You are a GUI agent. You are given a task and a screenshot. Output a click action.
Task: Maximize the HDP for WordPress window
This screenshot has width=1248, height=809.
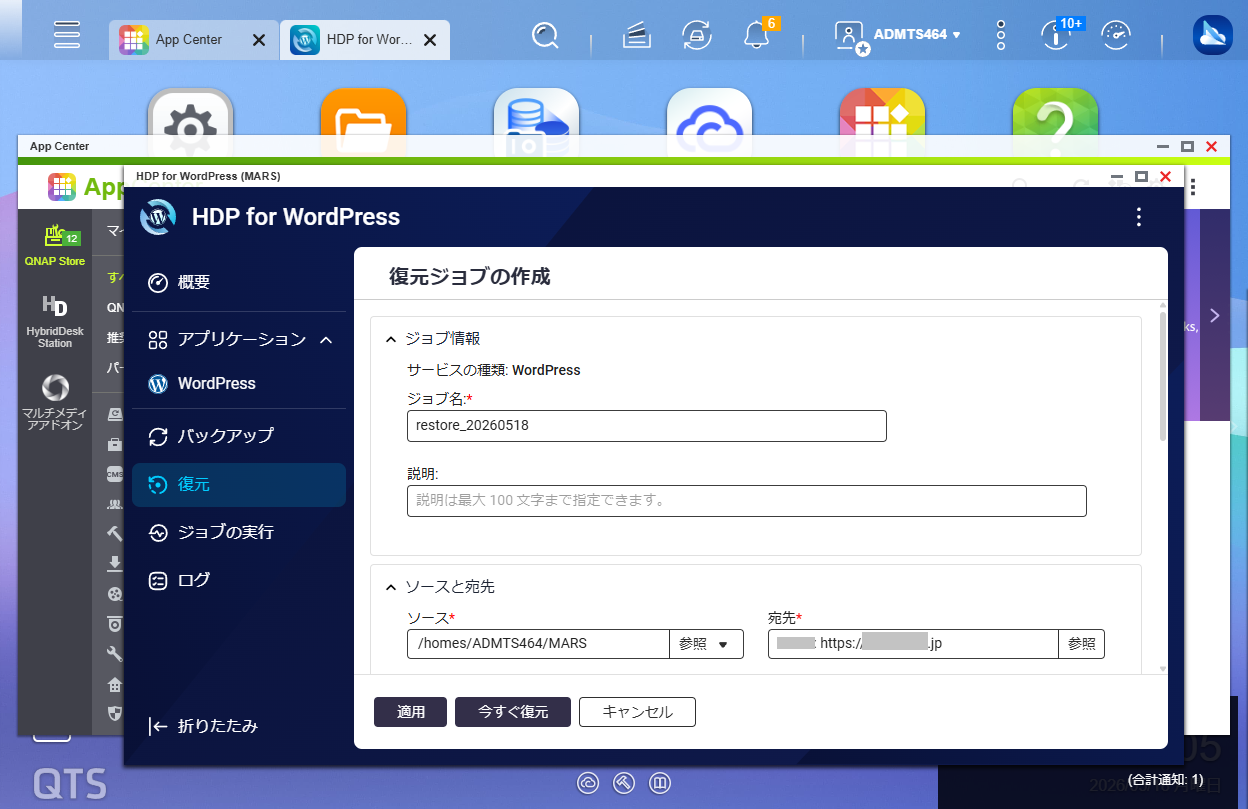click(x=1141, y=176)
